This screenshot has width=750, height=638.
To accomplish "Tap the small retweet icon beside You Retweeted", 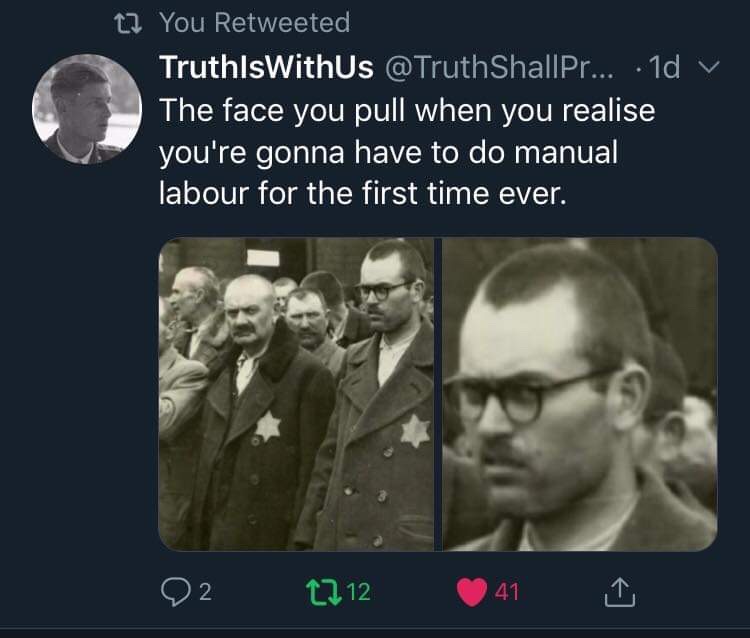I will click(x=128, y=23).
